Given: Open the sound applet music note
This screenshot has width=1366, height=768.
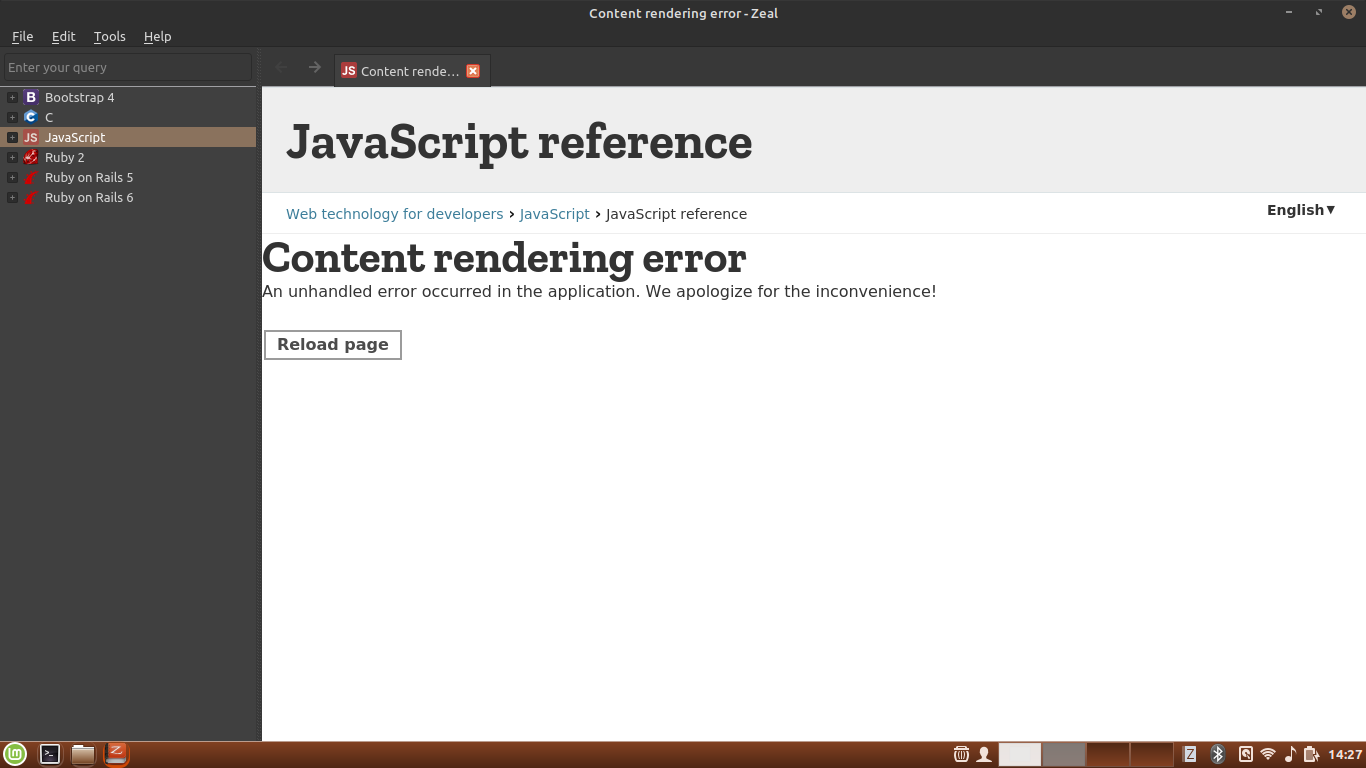Looking at the screenshot, I should (x=1290, y=754).
